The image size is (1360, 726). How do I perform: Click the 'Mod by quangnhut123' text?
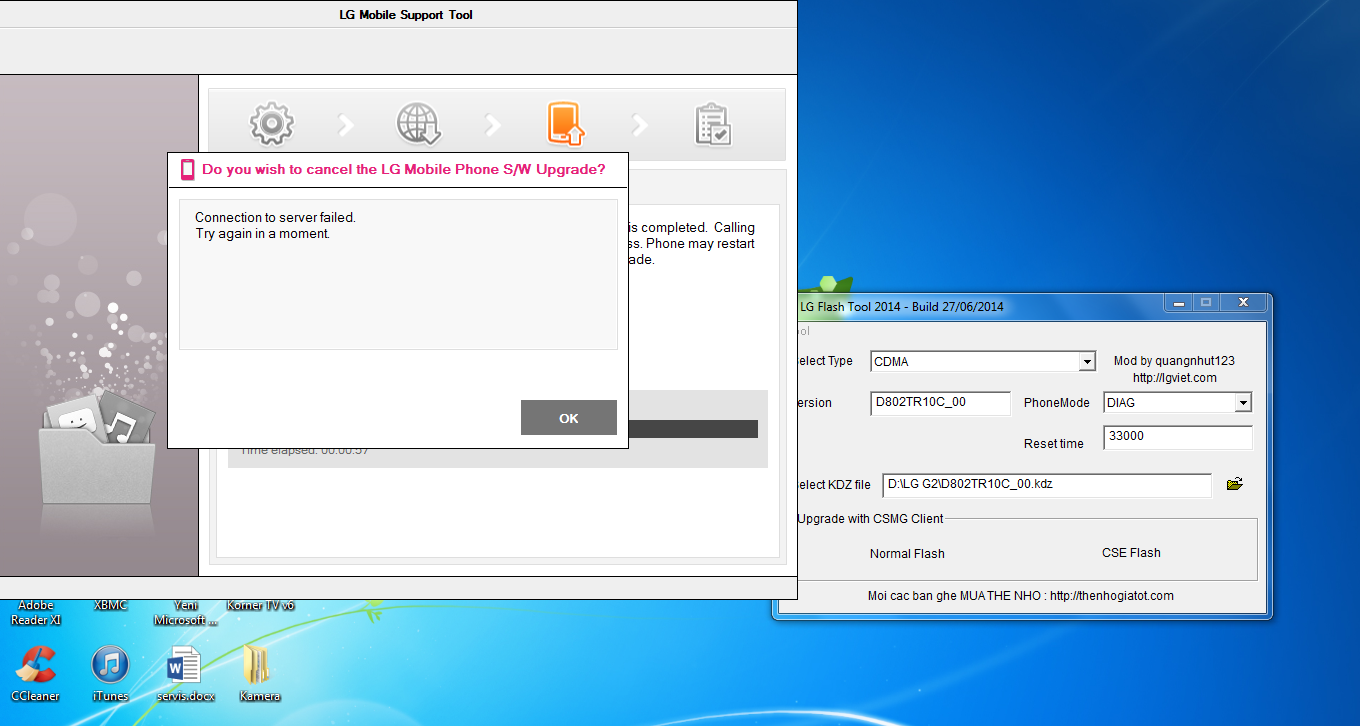[x=1174, y=361]
